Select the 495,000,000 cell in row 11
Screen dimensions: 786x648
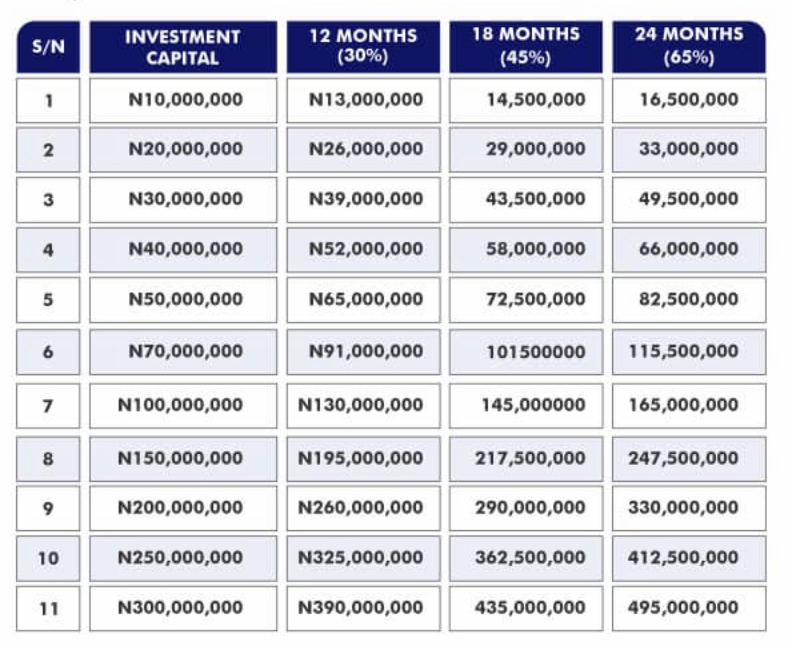coord(689,608)
